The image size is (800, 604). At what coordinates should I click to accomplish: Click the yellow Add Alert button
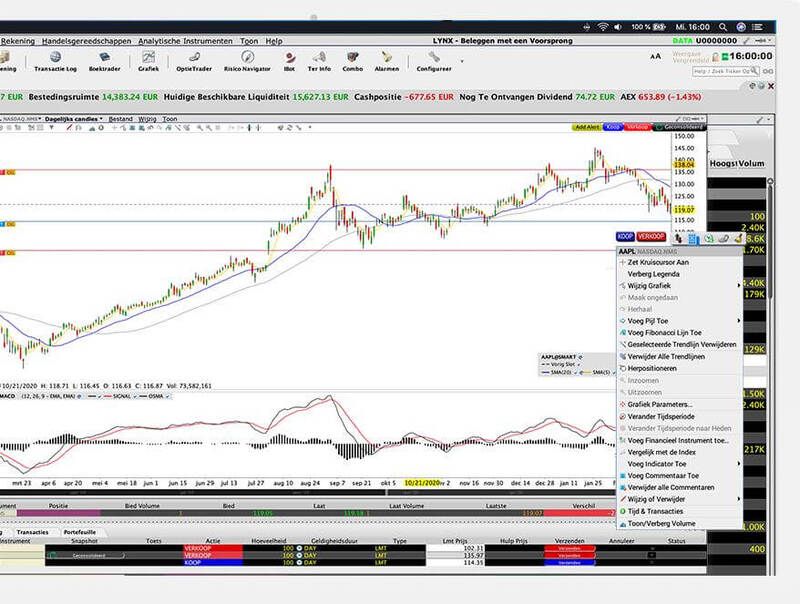pyautogui.click(x=587, y=127)
